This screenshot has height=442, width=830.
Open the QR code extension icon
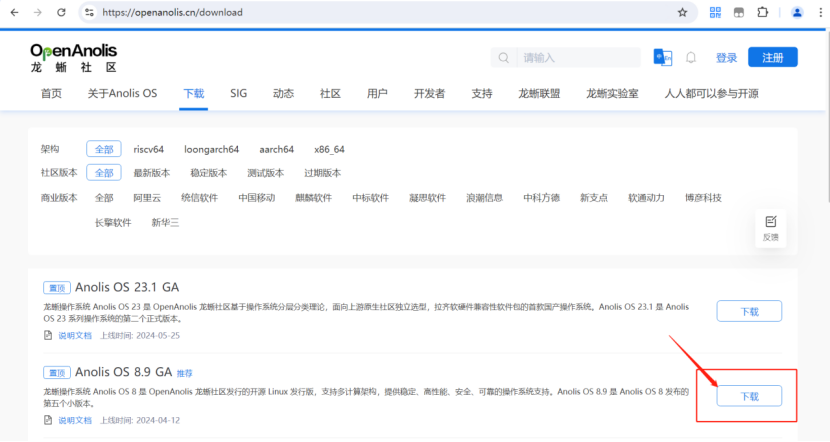point(715,12)
